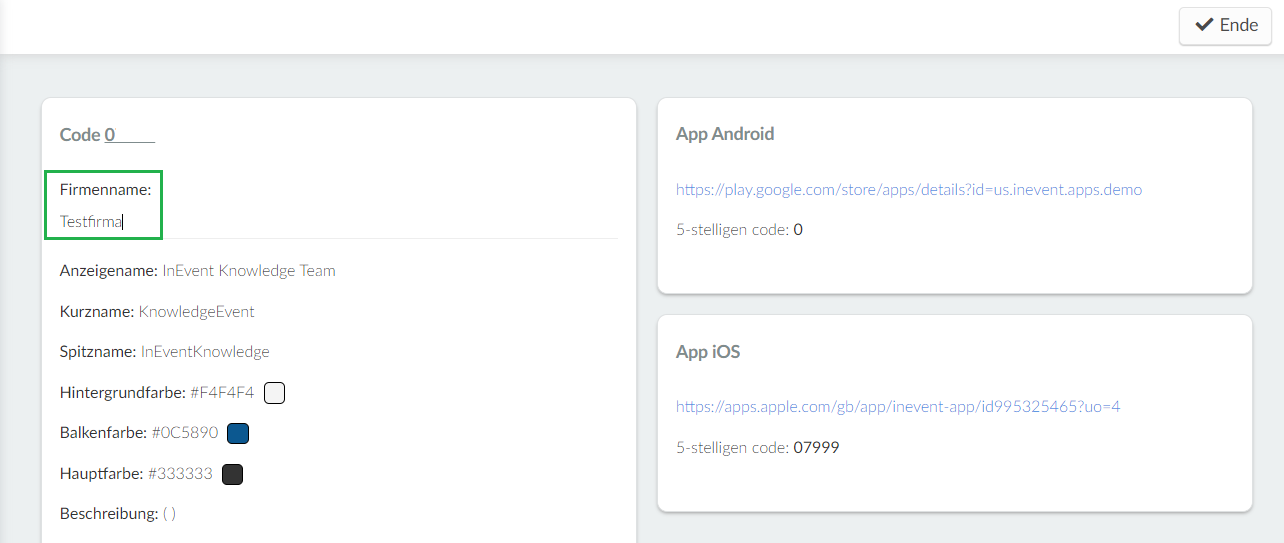Select the Android 5-stelligen code value 0
The height and width of the screenshot is (543, 1284).
pos(798,230)
